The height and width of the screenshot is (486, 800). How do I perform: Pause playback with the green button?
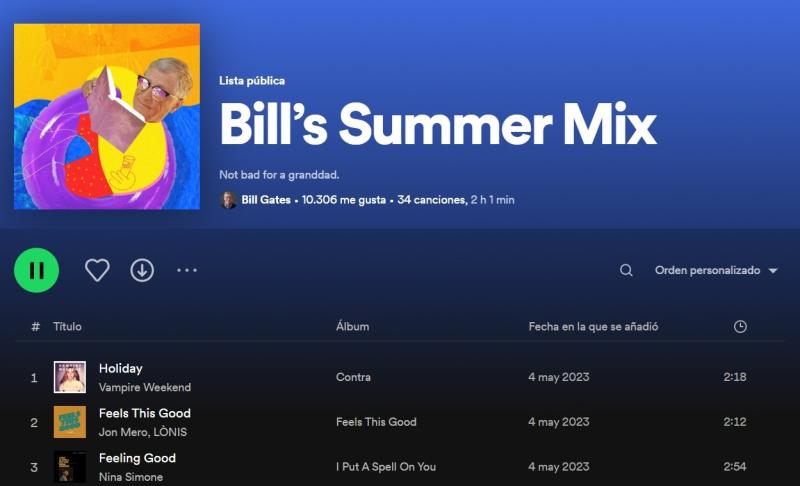36,270
